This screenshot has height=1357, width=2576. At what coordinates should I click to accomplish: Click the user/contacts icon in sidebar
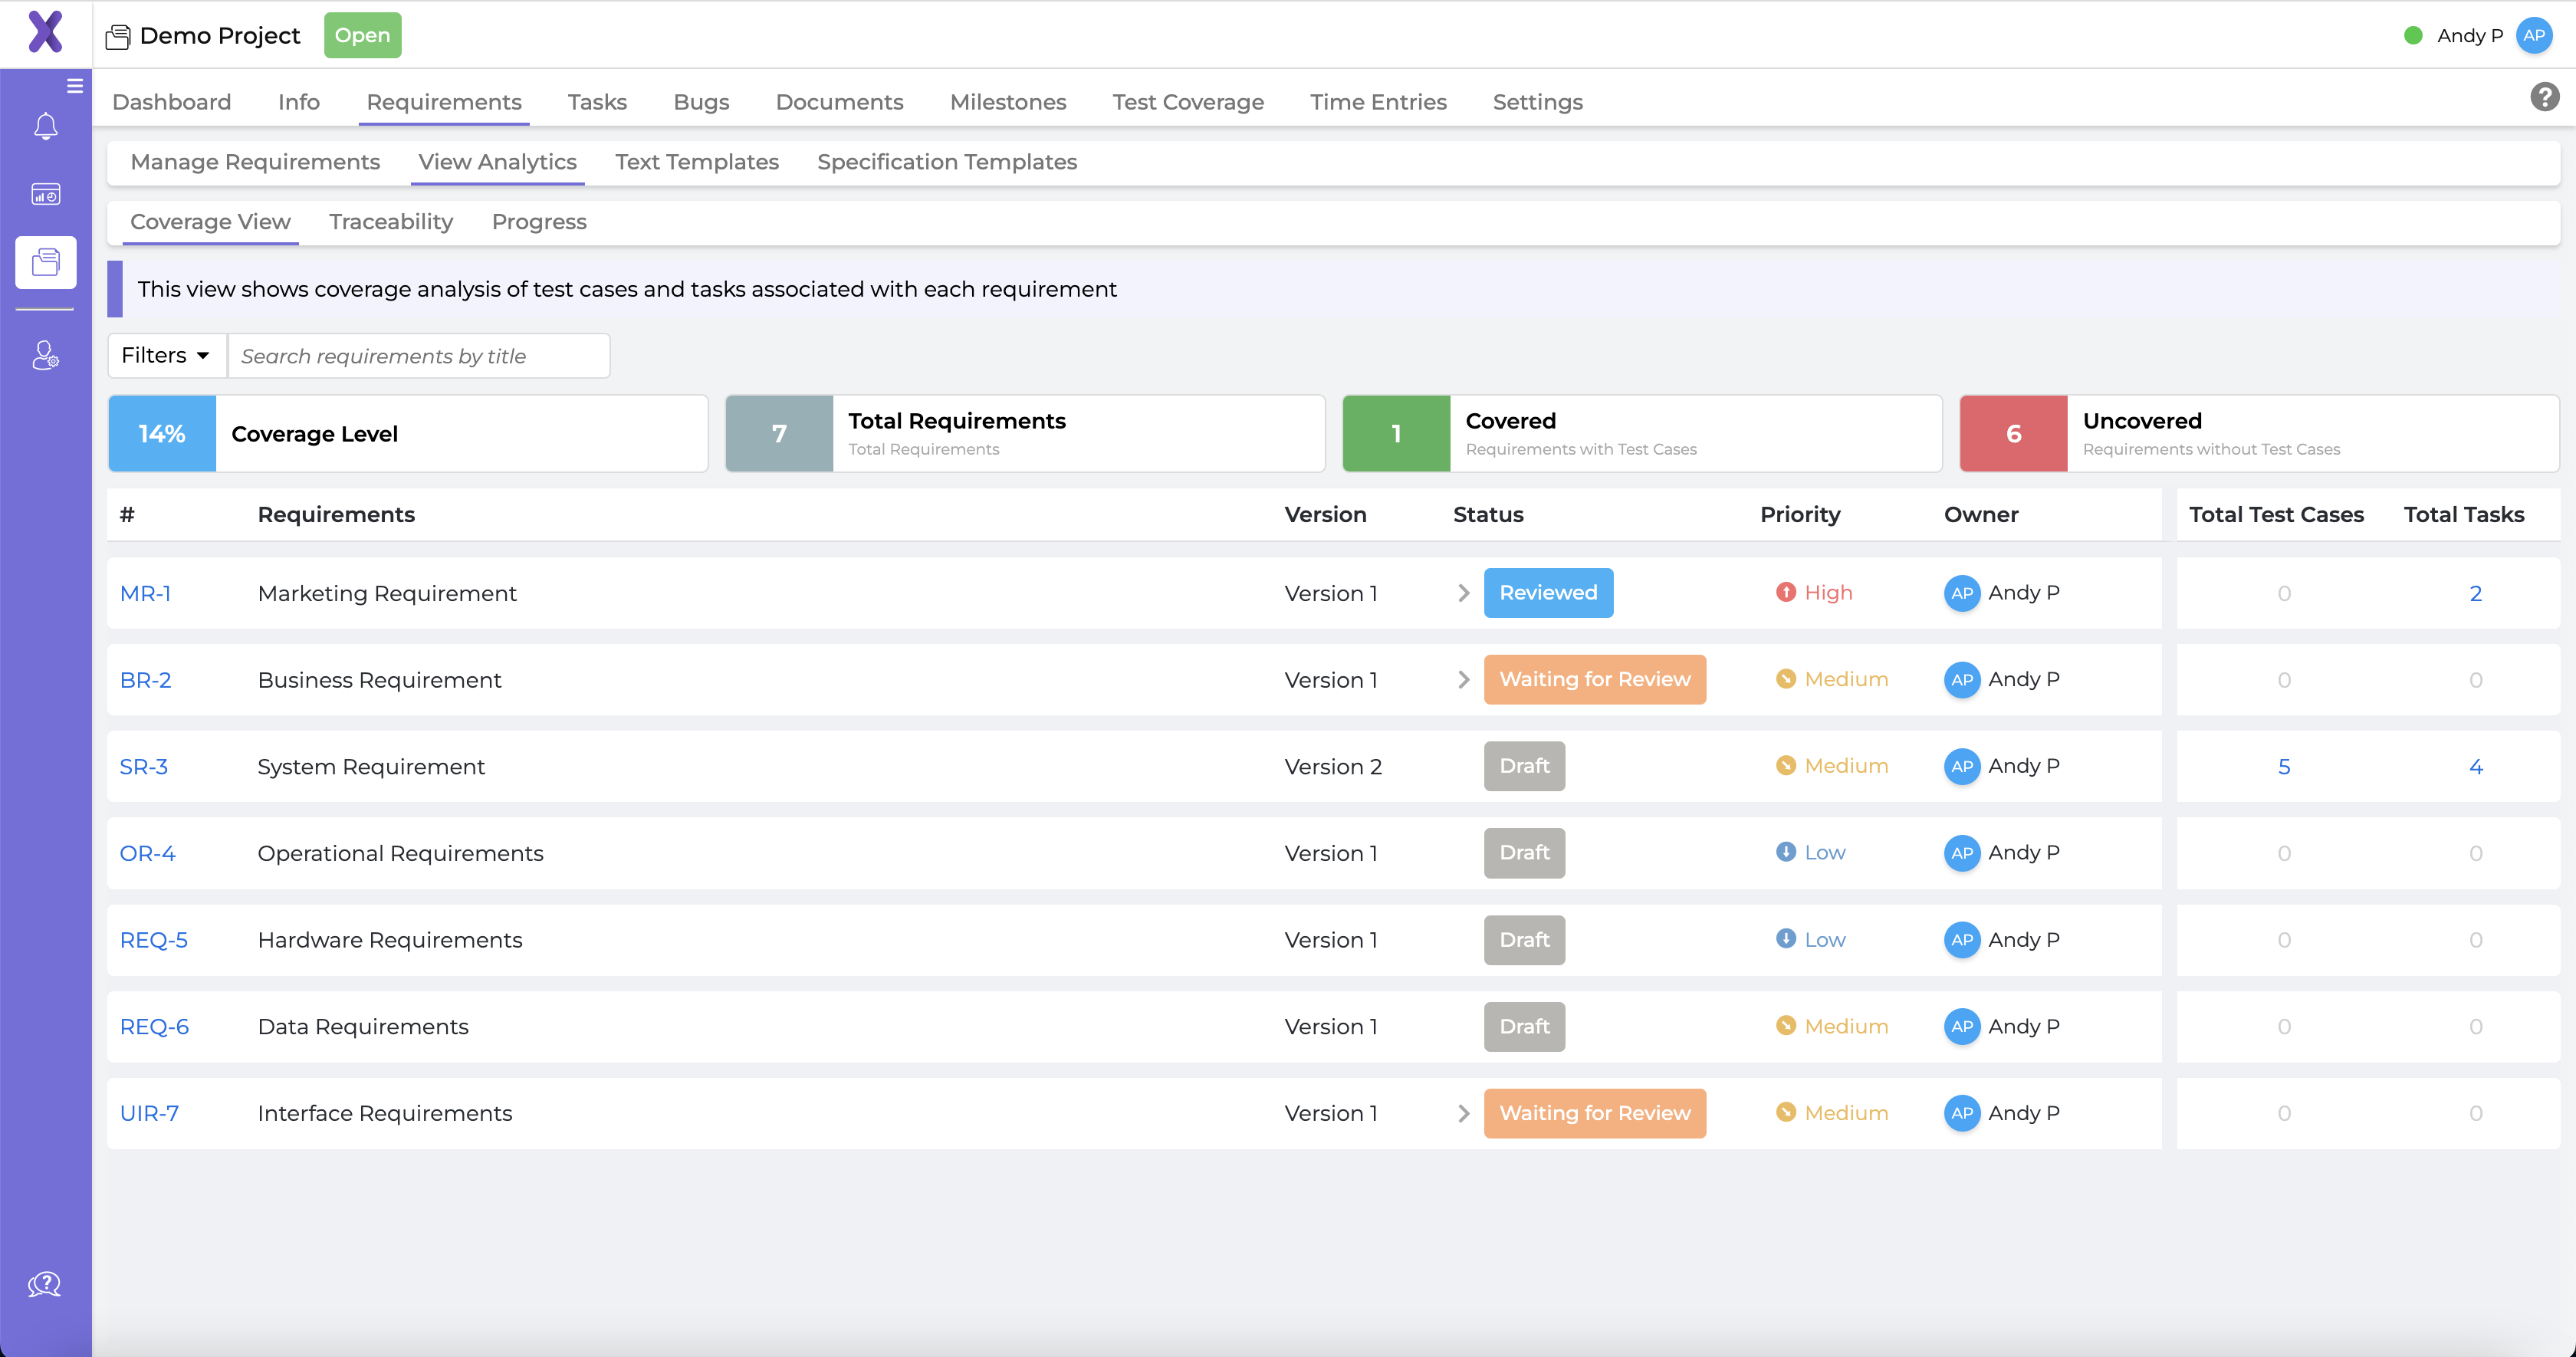click(44, 360)
